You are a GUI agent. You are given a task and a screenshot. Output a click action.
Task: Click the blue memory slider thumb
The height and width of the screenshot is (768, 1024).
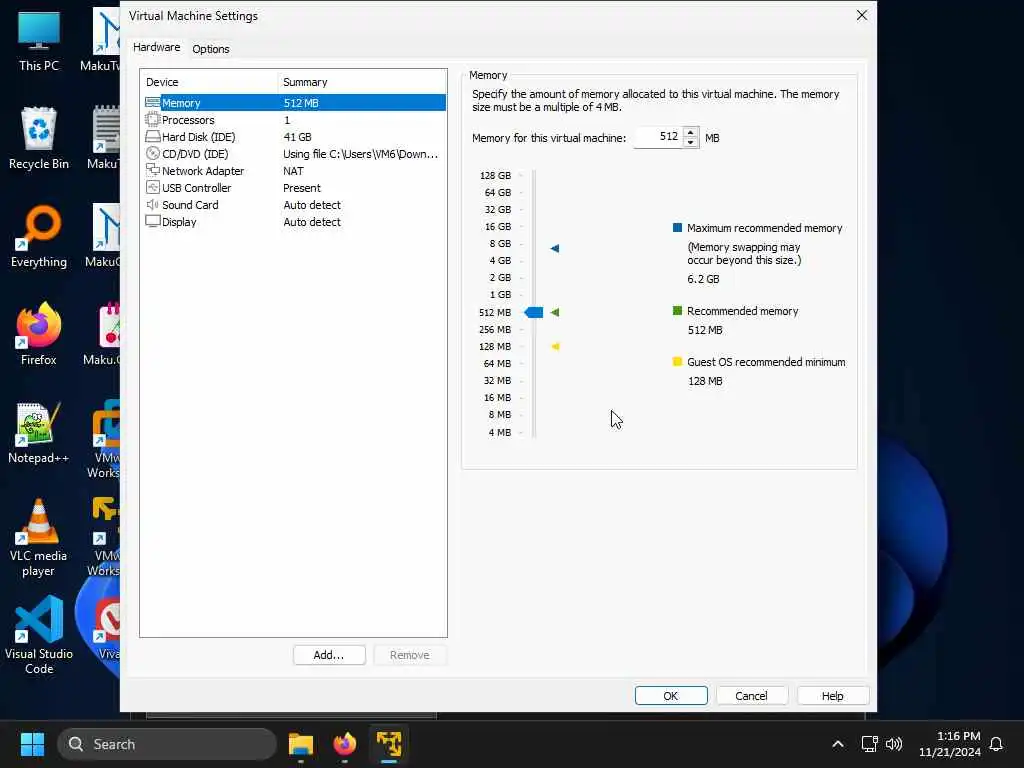pos(534,312)
